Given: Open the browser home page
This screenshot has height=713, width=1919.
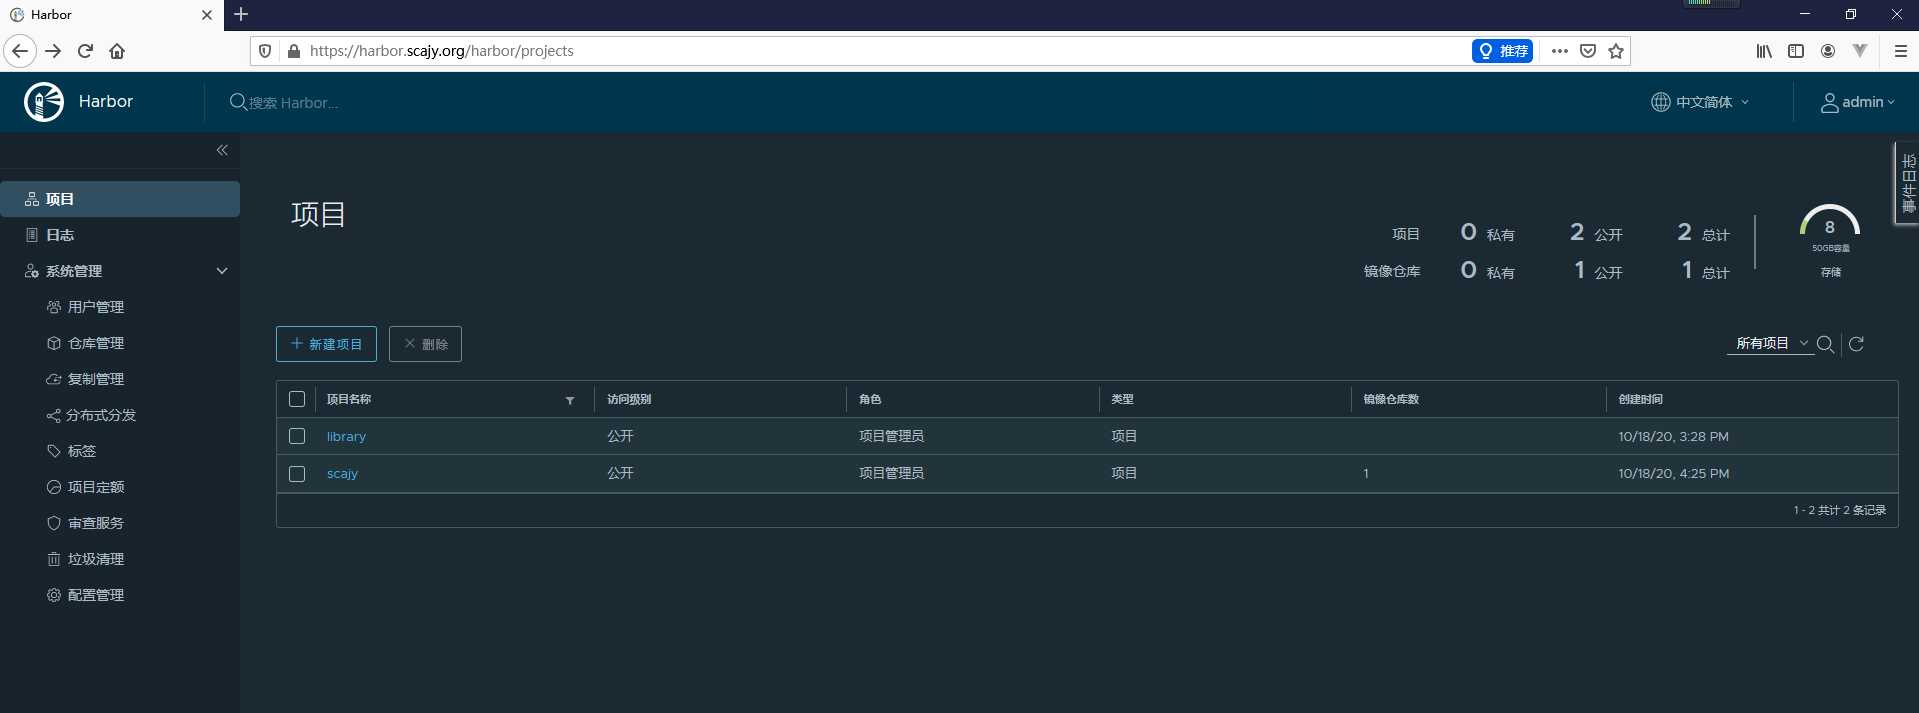Looking at the screenshot, I should pos(117,51).
